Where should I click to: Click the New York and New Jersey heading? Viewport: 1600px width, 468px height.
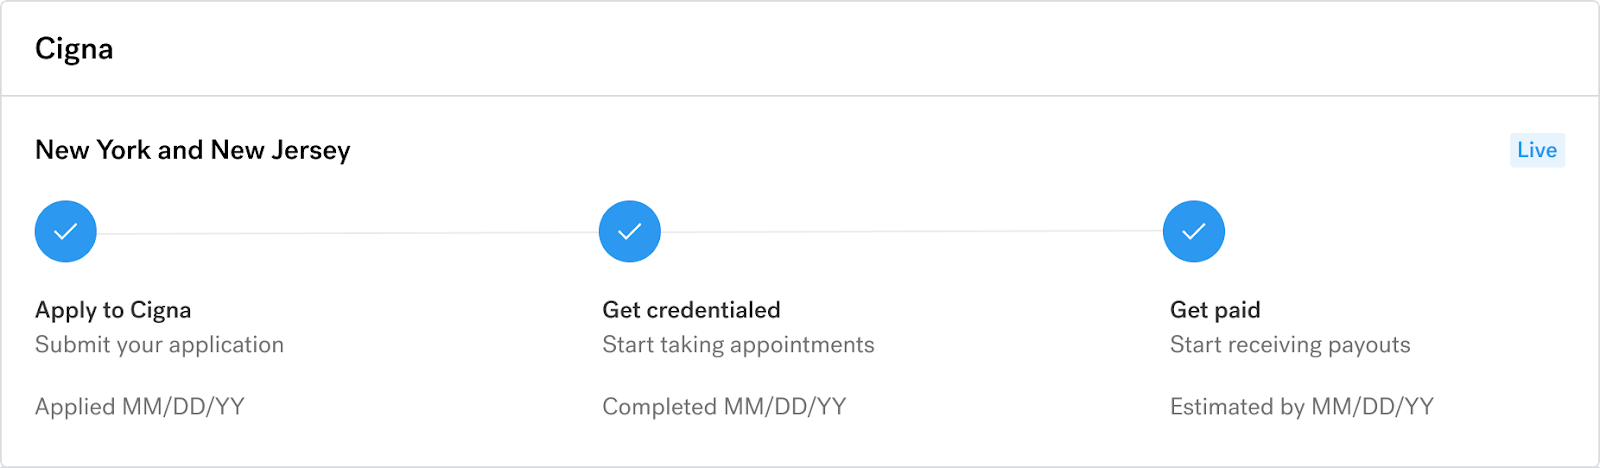point(192,150)
